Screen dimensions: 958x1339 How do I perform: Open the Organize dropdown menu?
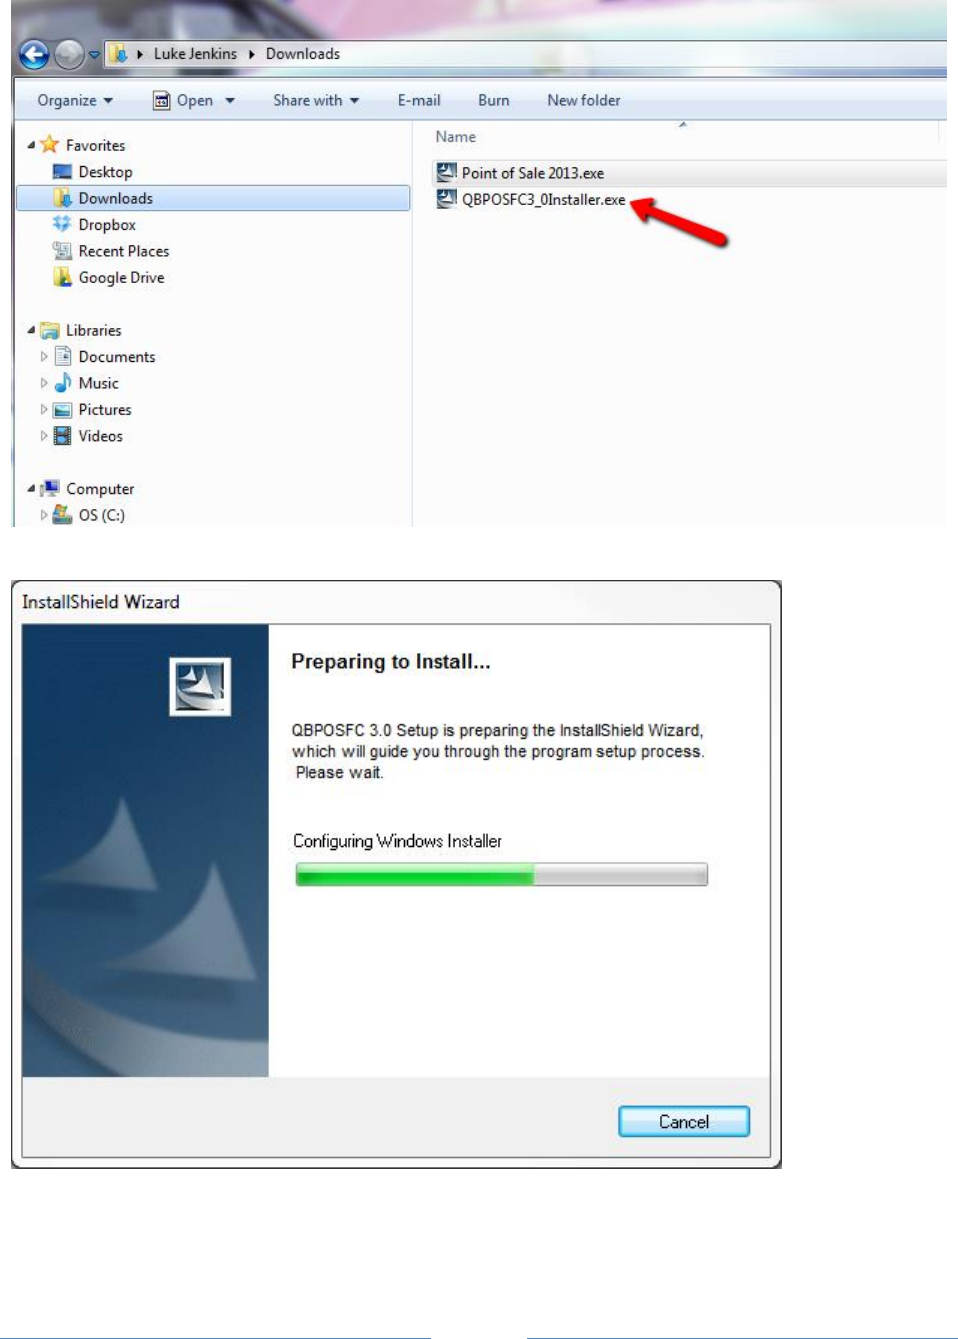tap(75, 100)
